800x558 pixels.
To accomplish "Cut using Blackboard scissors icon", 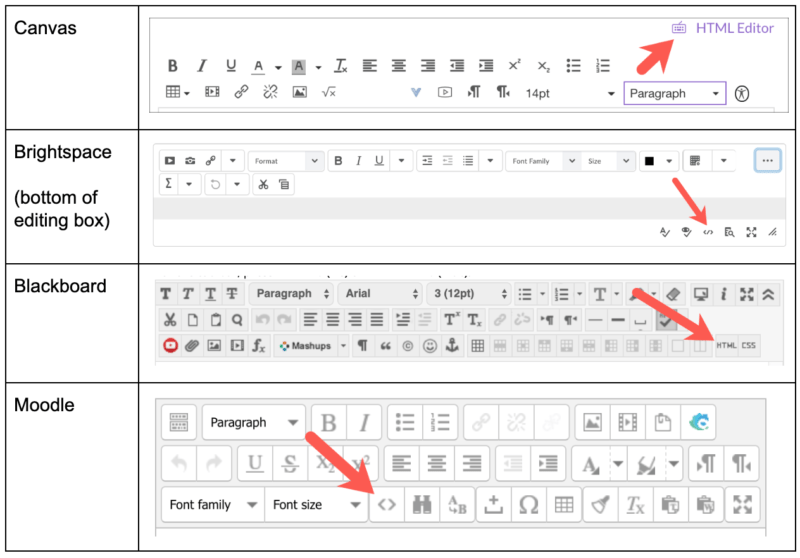I will click(170, 320).
